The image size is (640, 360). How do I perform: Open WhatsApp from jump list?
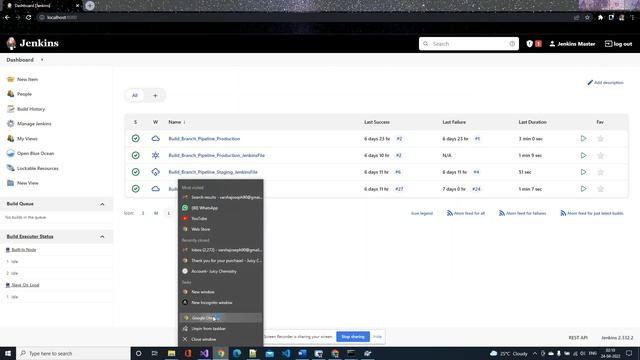pyautogui.click(x=220, y=208)
